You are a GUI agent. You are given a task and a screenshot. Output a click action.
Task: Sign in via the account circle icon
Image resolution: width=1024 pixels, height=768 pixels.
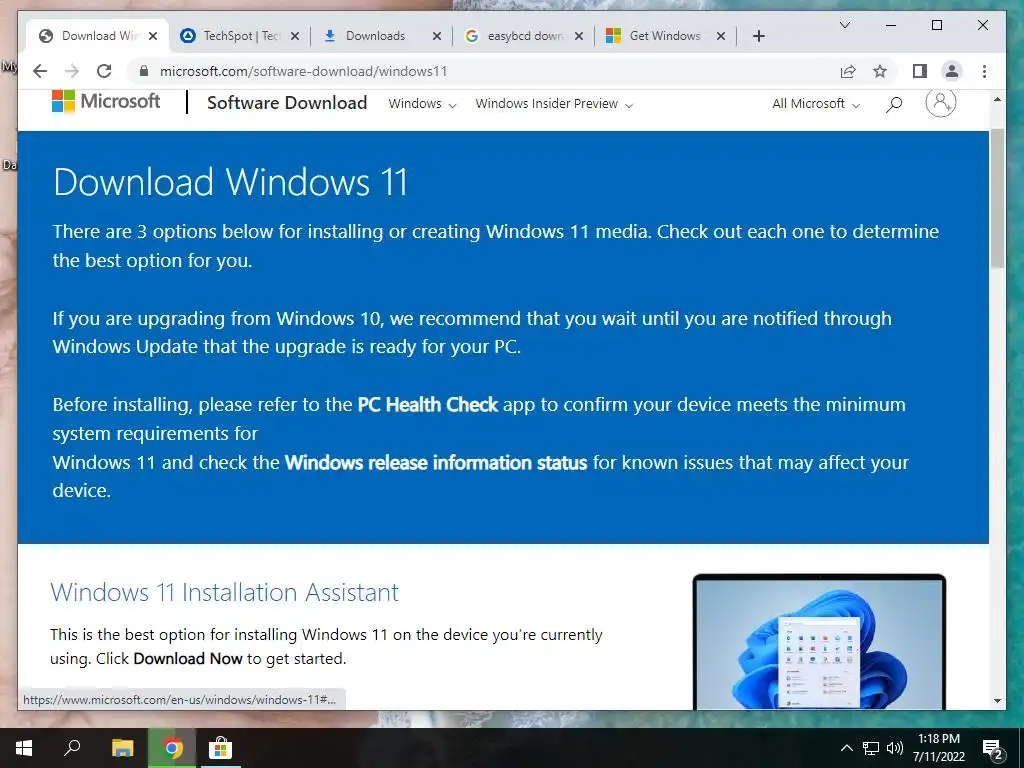click(940, 103)
